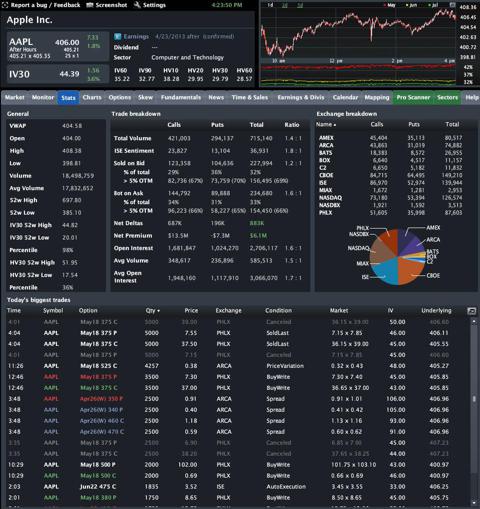Click the biggest trades vertical scrollbar thumb
The width and height of the screenshot is (480, 509).
(474, 399)
